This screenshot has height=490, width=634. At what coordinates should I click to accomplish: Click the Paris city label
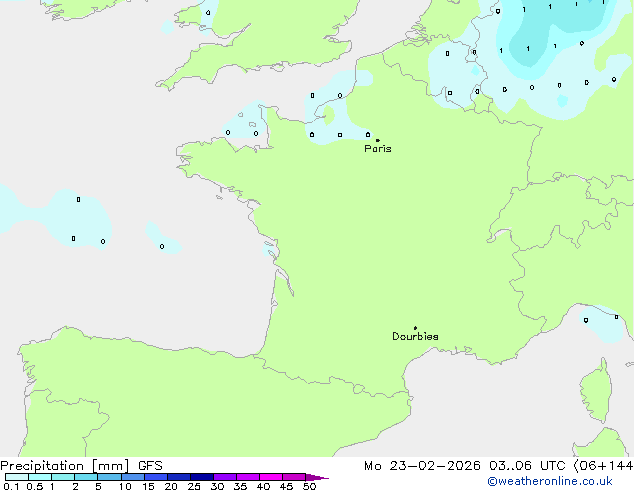(378, 149)
